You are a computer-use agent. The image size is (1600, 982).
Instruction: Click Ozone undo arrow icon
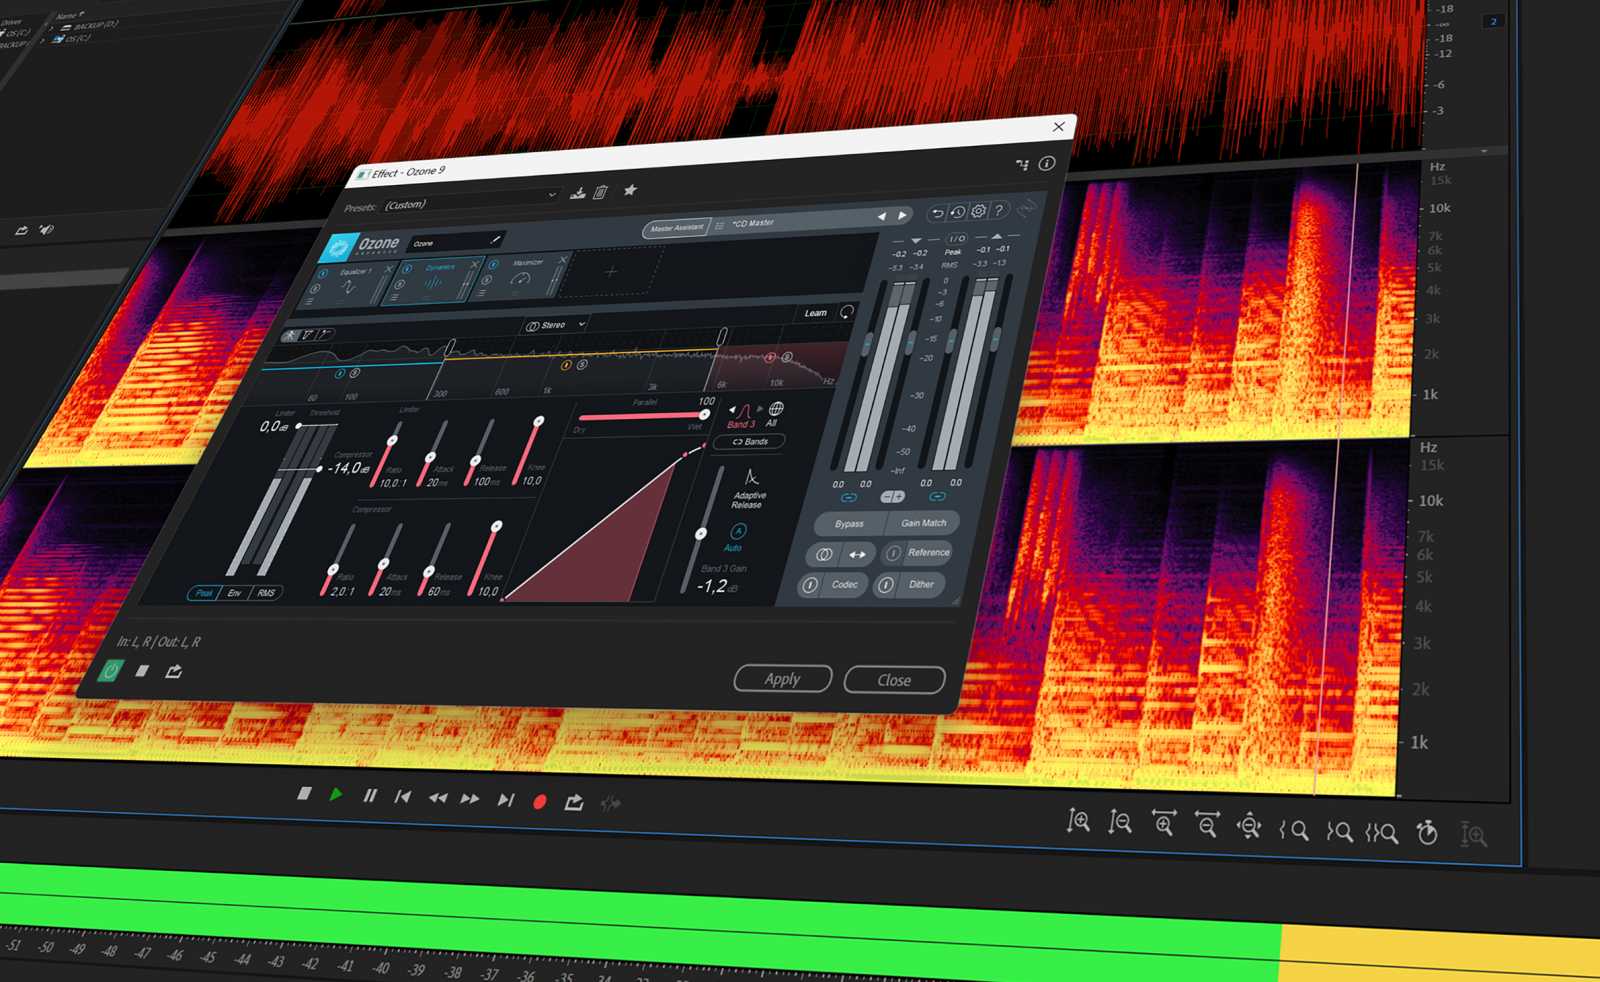936,213
